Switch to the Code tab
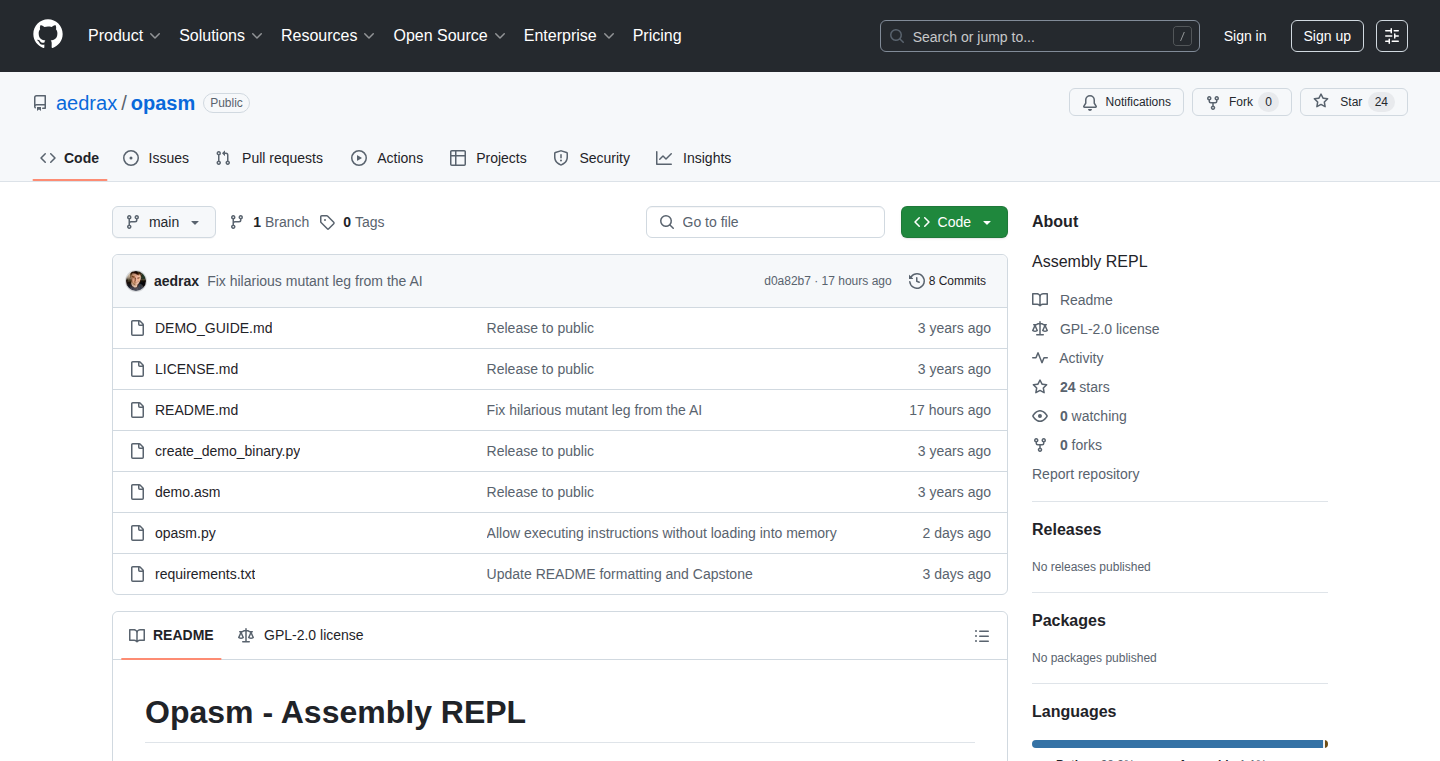The width and height of the screenshot is (1440, 761). [x=70, y=158]
